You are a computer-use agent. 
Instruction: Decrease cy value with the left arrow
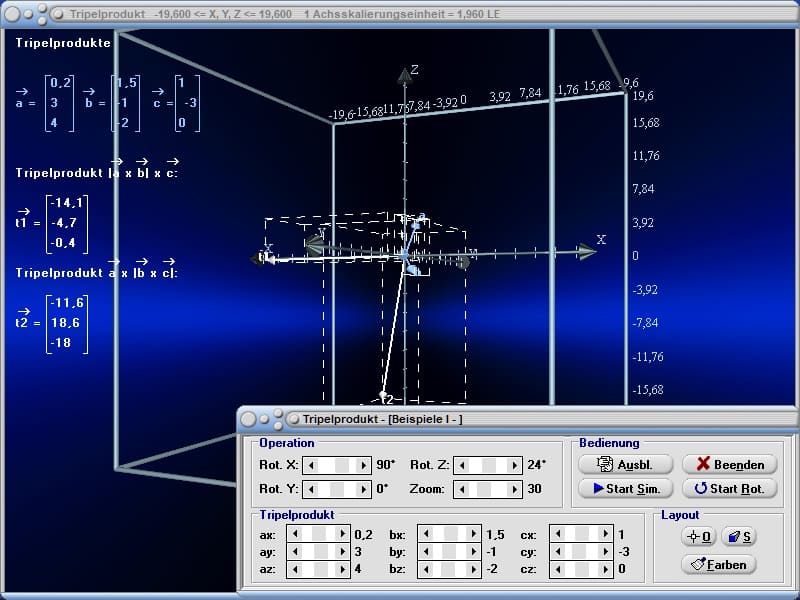(x=558, y=551)
